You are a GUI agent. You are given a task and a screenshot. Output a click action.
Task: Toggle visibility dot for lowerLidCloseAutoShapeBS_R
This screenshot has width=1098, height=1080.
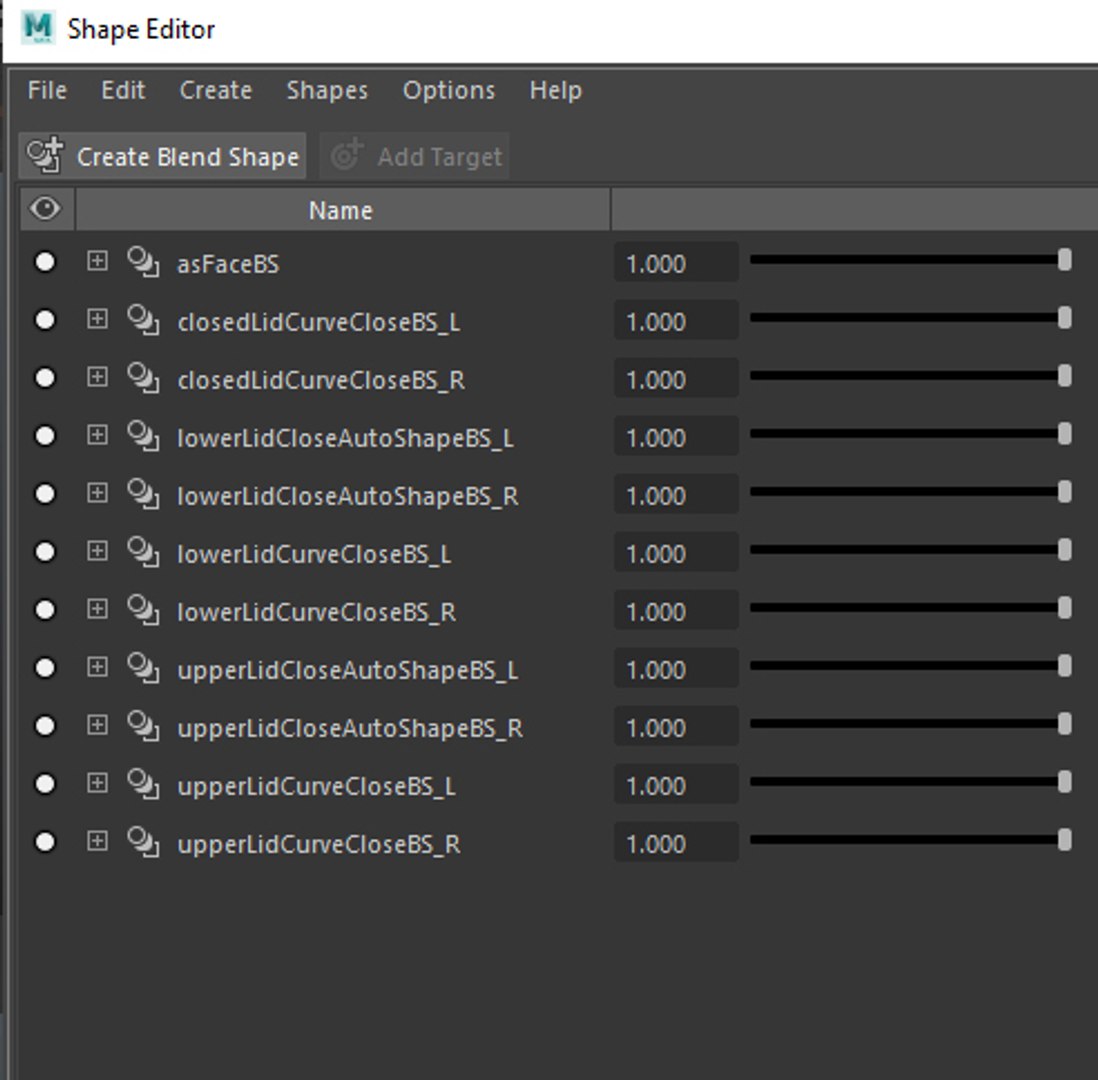tap(45, 494)
